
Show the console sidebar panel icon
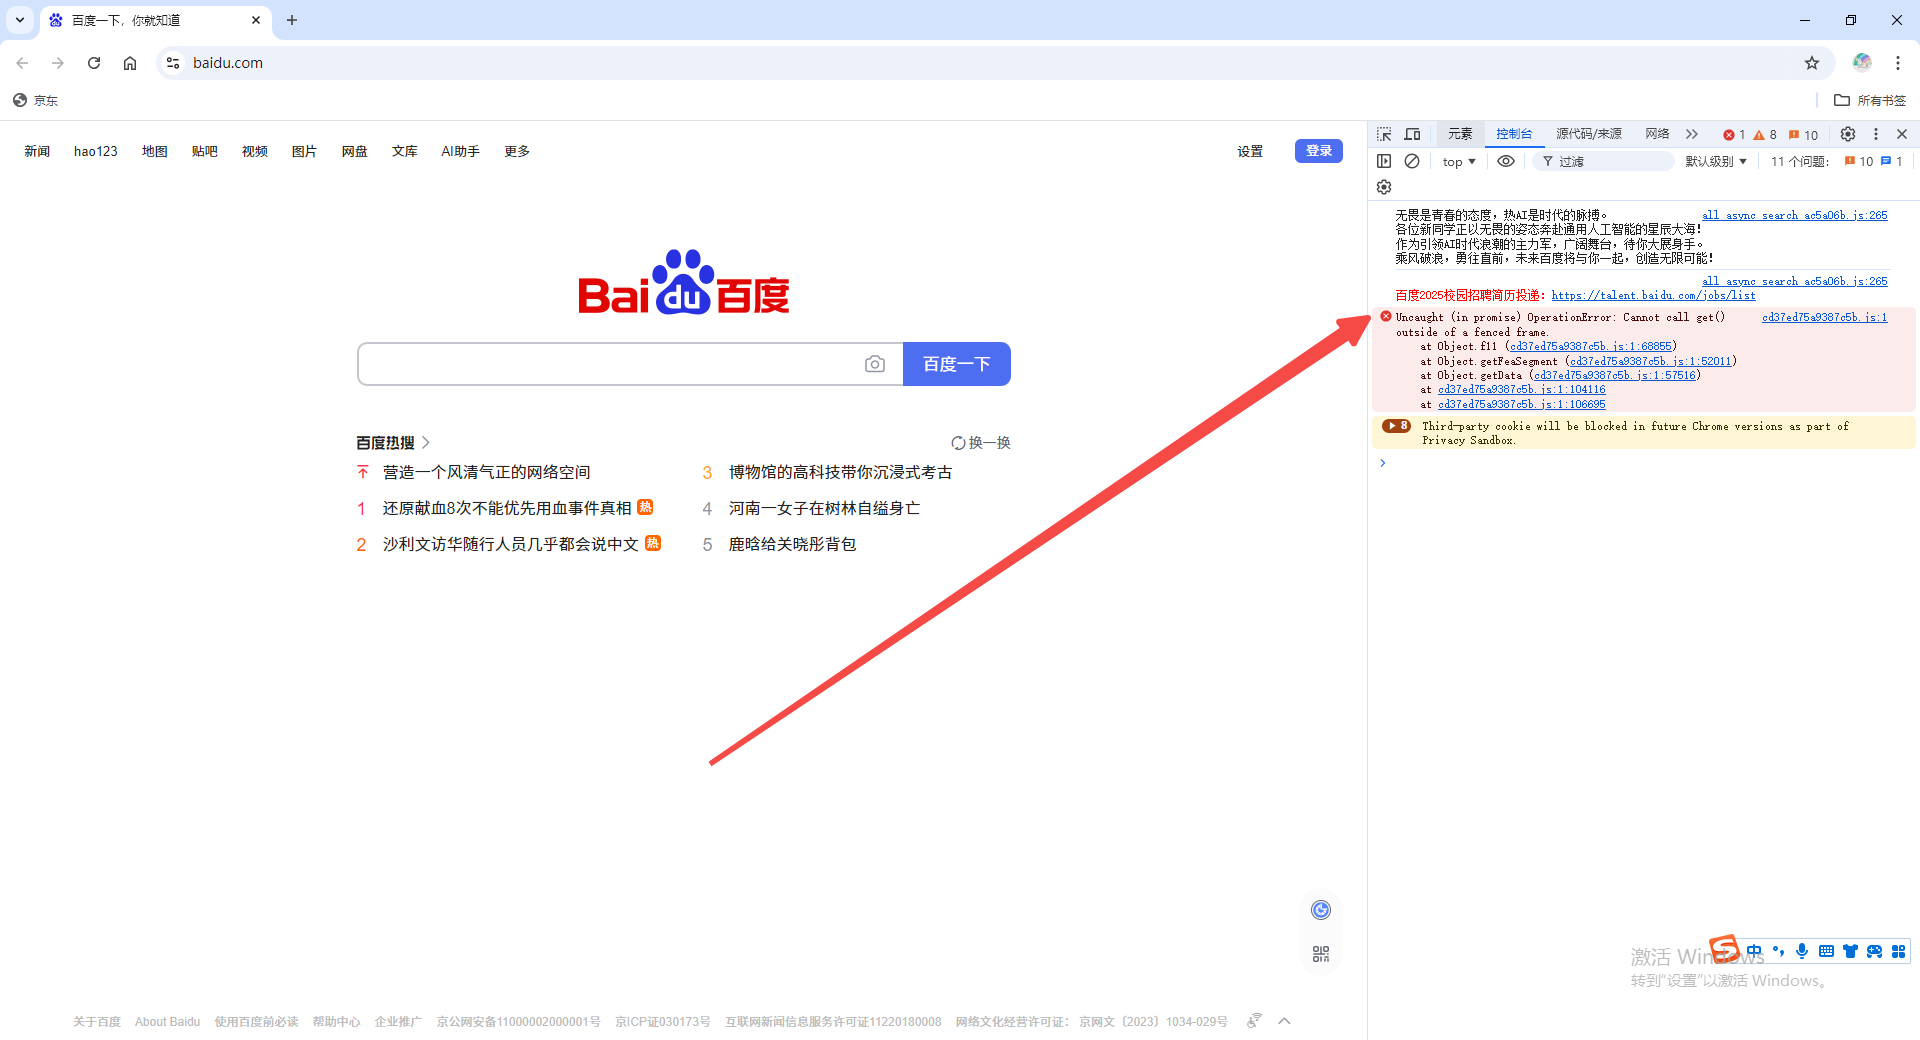point(1384,161)
